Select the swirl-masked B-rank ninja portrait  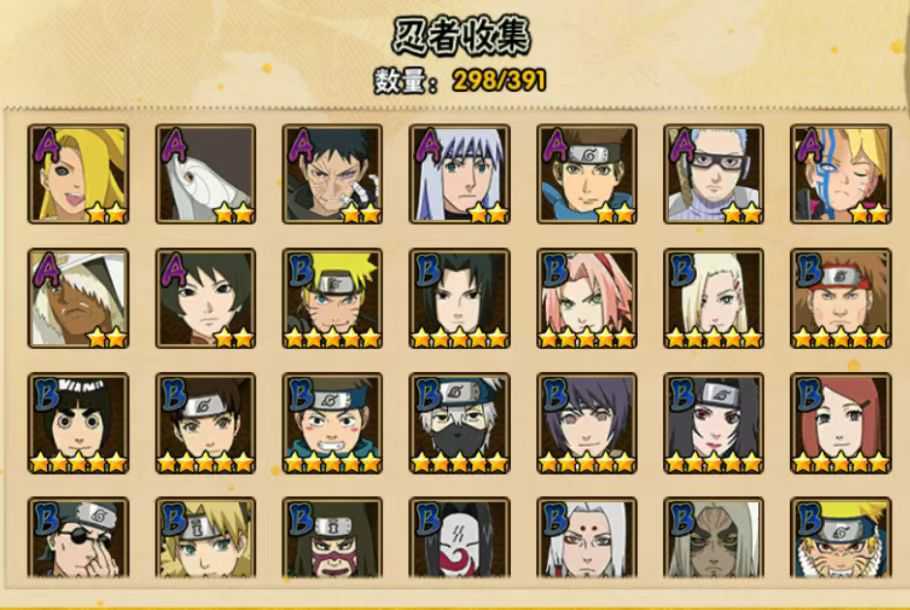(459, 537)
